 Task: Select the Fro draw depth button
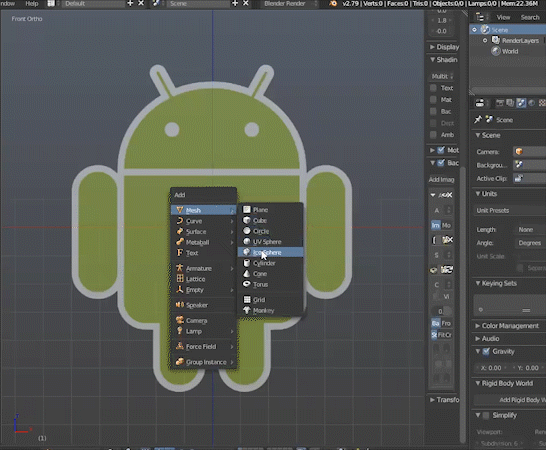pos(446,323)
